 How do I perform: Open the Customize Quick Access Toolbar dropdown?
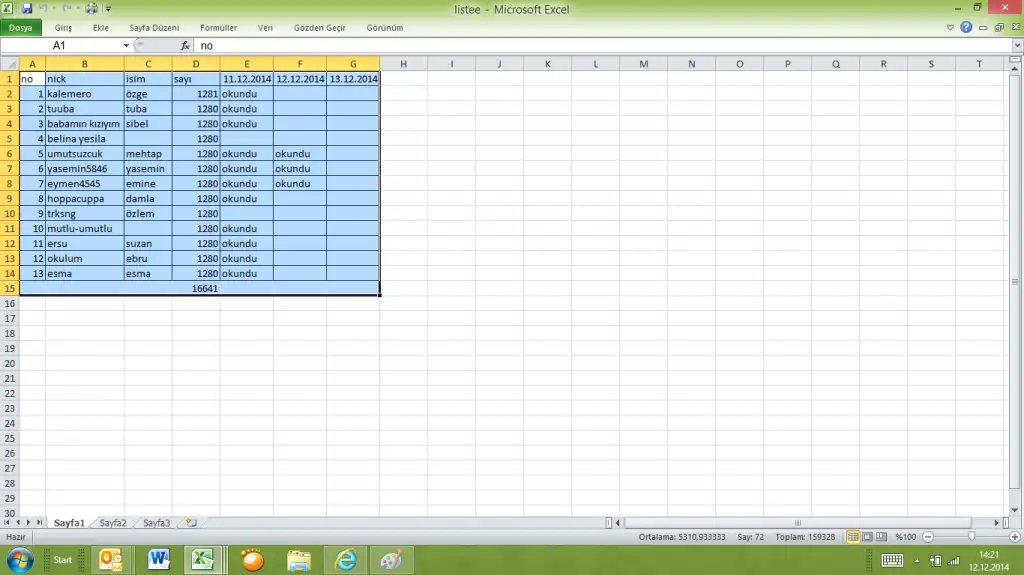click(x=108, y=8)
